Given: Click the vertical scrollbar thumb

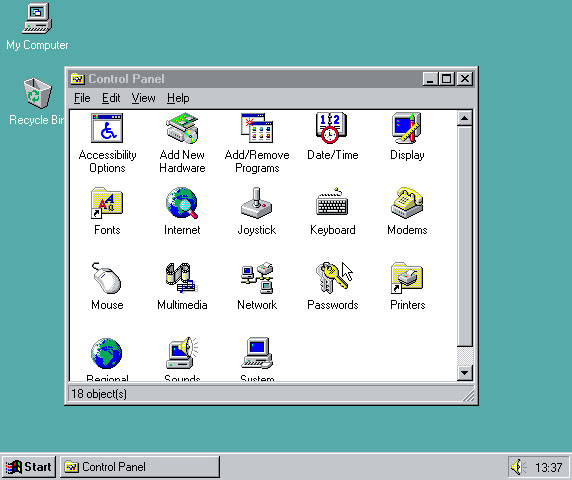Looking at the screenshot, I should click(464, 236).
